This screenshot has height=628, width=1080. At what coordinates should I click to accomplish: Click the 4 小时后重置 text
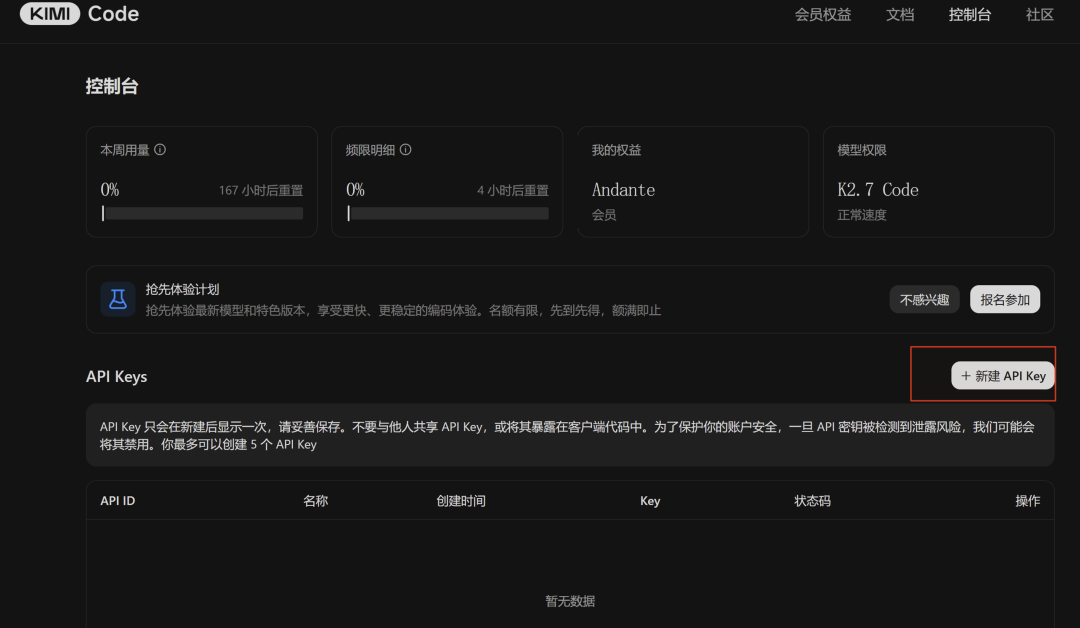513,190
